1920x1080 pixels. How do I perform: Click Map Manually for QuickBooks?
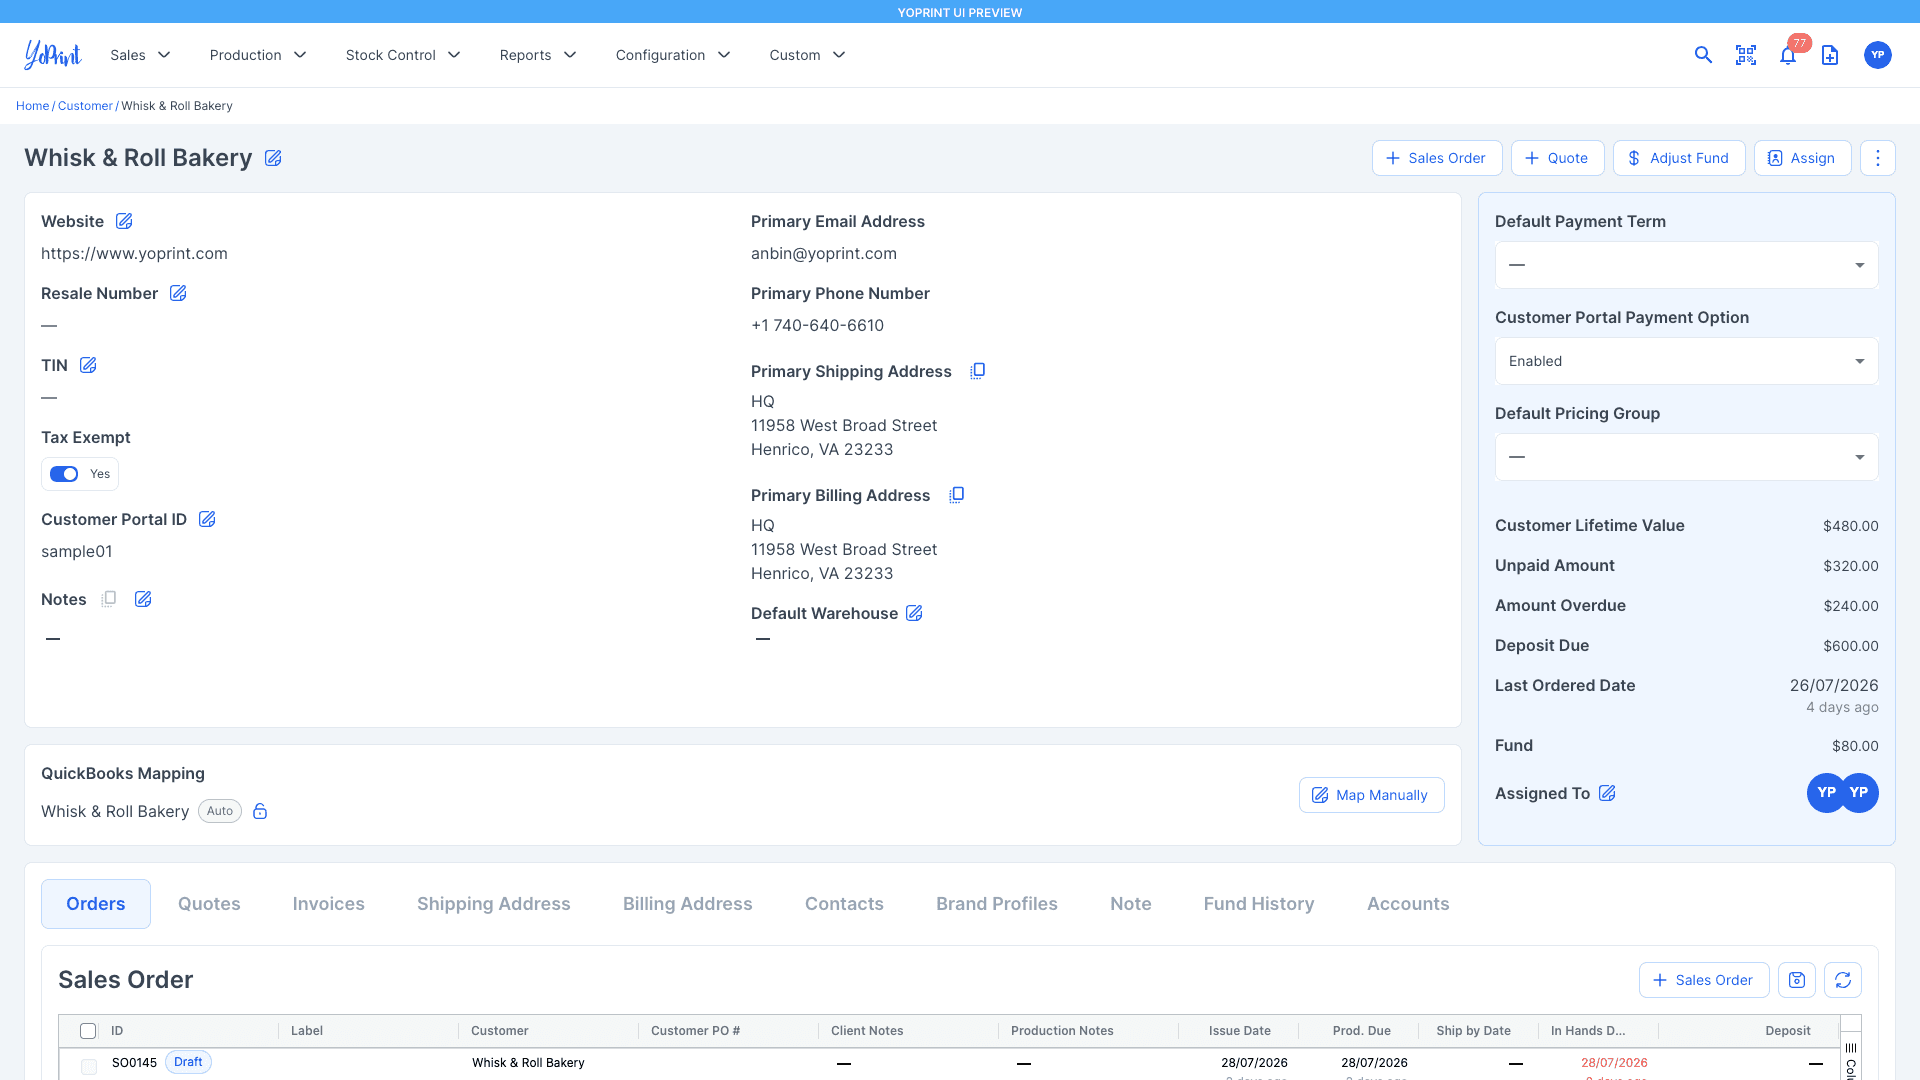click(x=1371, y=795)
